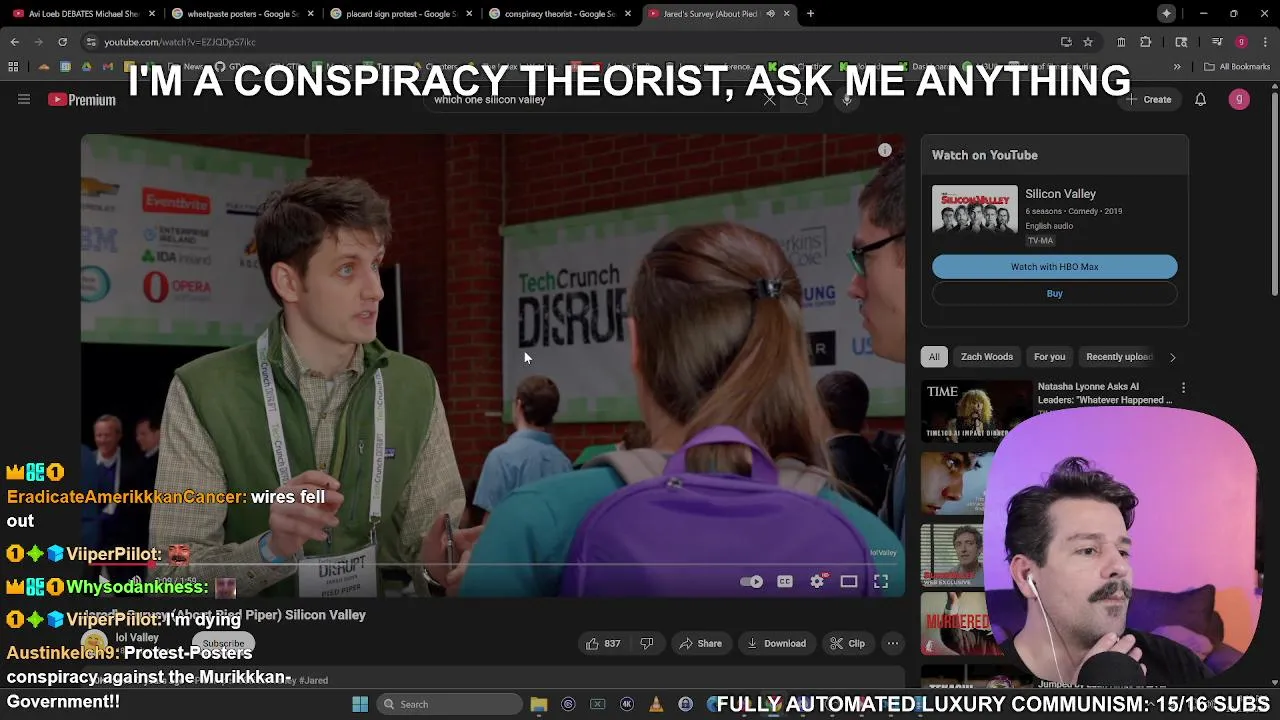Select the Recently uploaded chip
The width and height of the screenshot is (1280, 720).
pos(1119,356)
